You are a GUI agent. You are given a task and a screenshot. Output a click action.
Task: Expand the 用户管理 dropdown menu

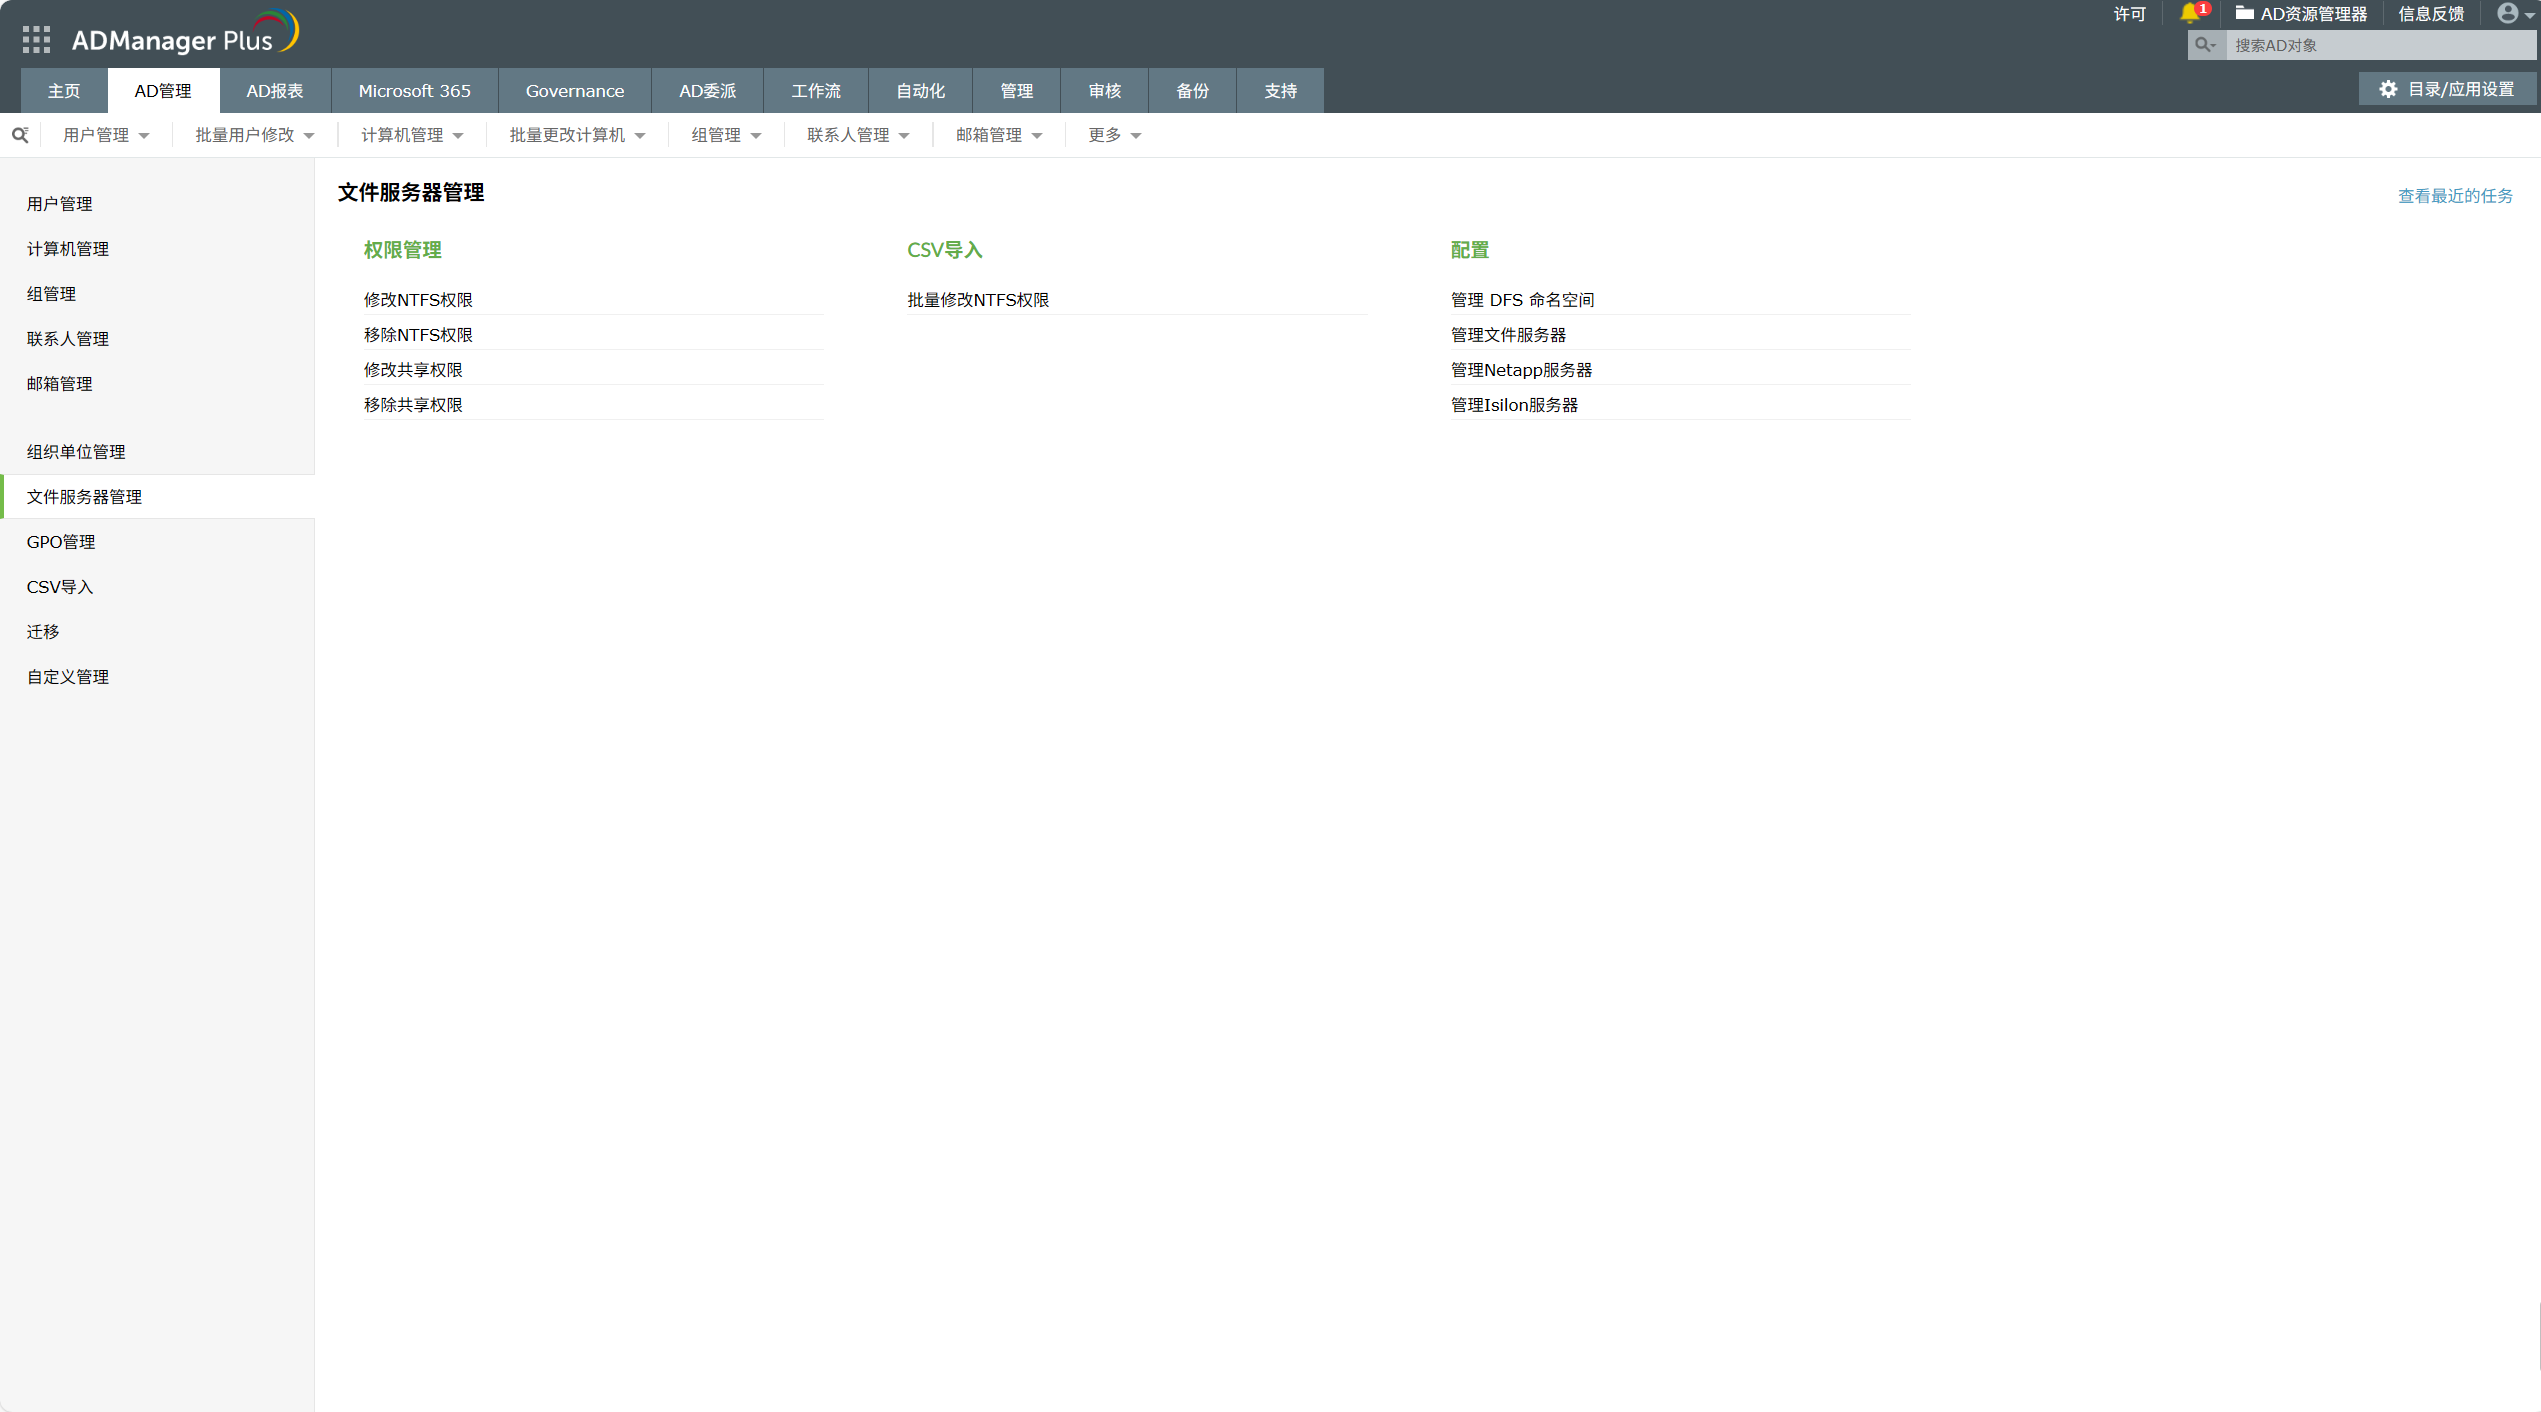click(x=106, y=135)
